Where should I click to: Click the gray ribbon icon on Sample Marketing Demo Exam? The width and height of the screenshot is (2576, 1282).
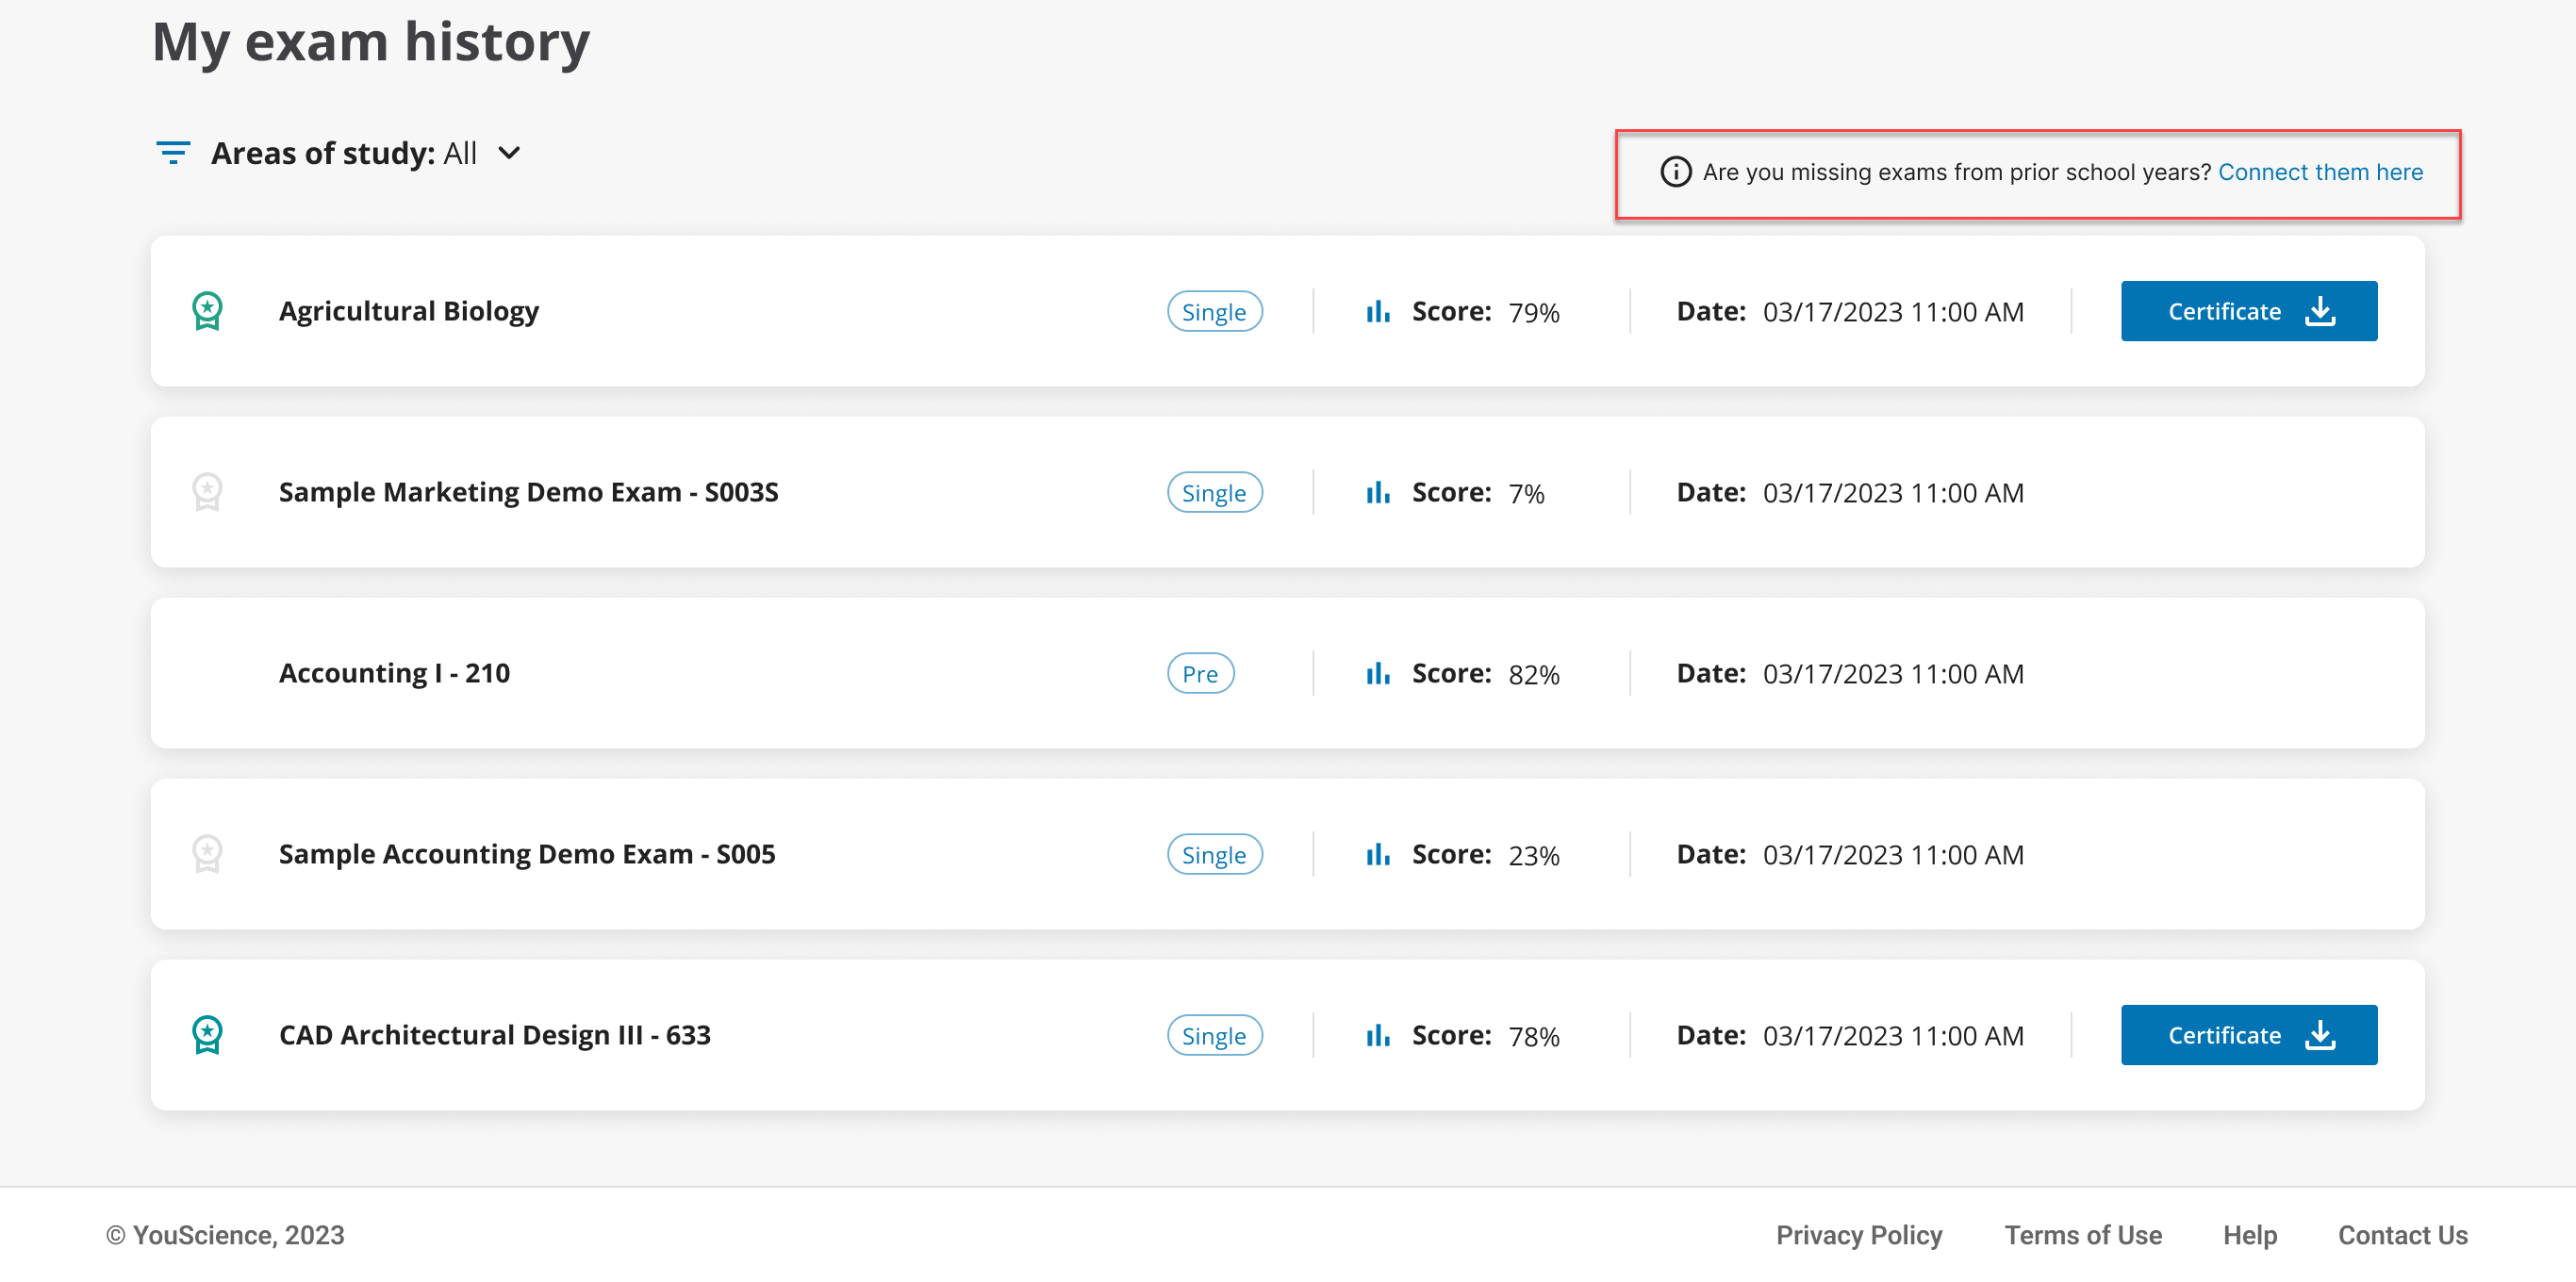click(207, 492)
